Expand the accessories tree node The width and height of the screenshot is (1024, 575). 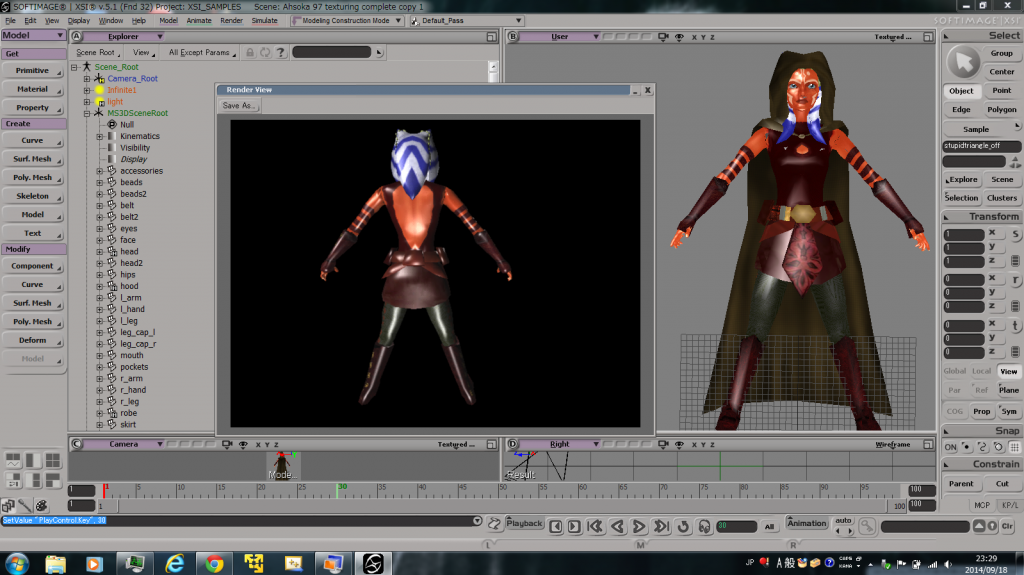tap(99, 171)
